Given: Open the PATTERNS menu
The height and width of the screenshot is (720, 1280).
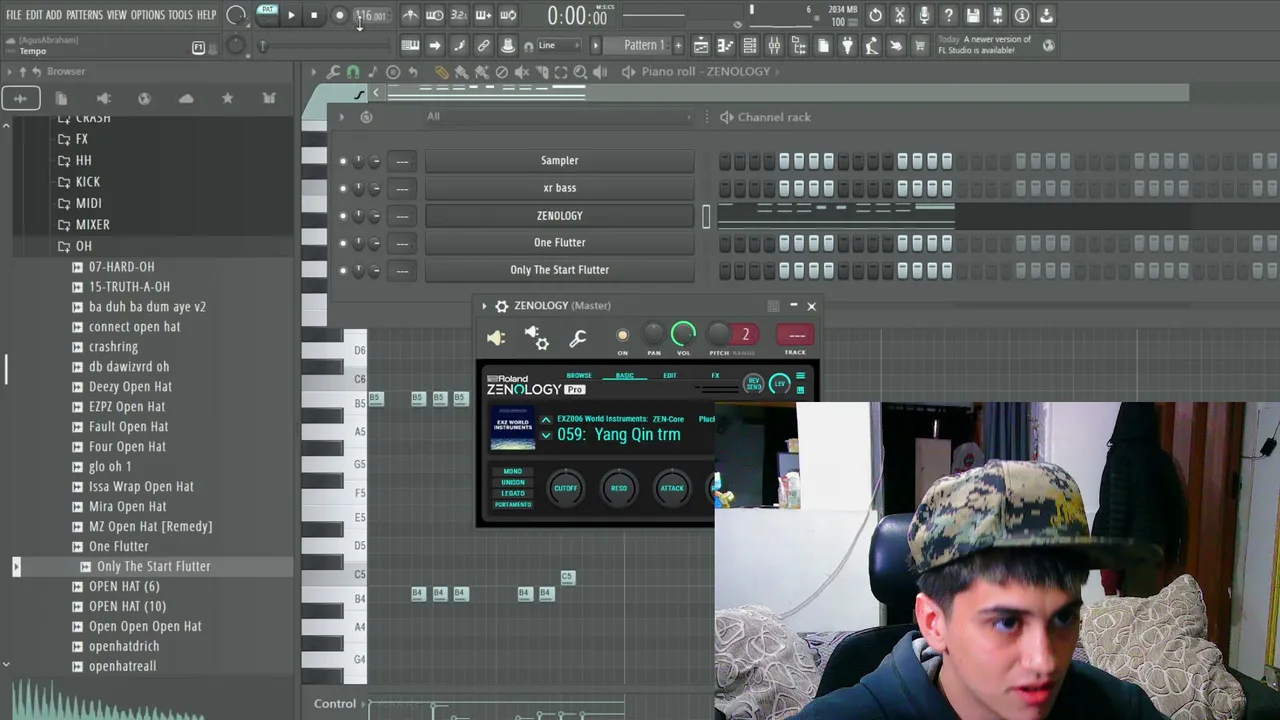Looking at the screenshot, I should point(84,15).
